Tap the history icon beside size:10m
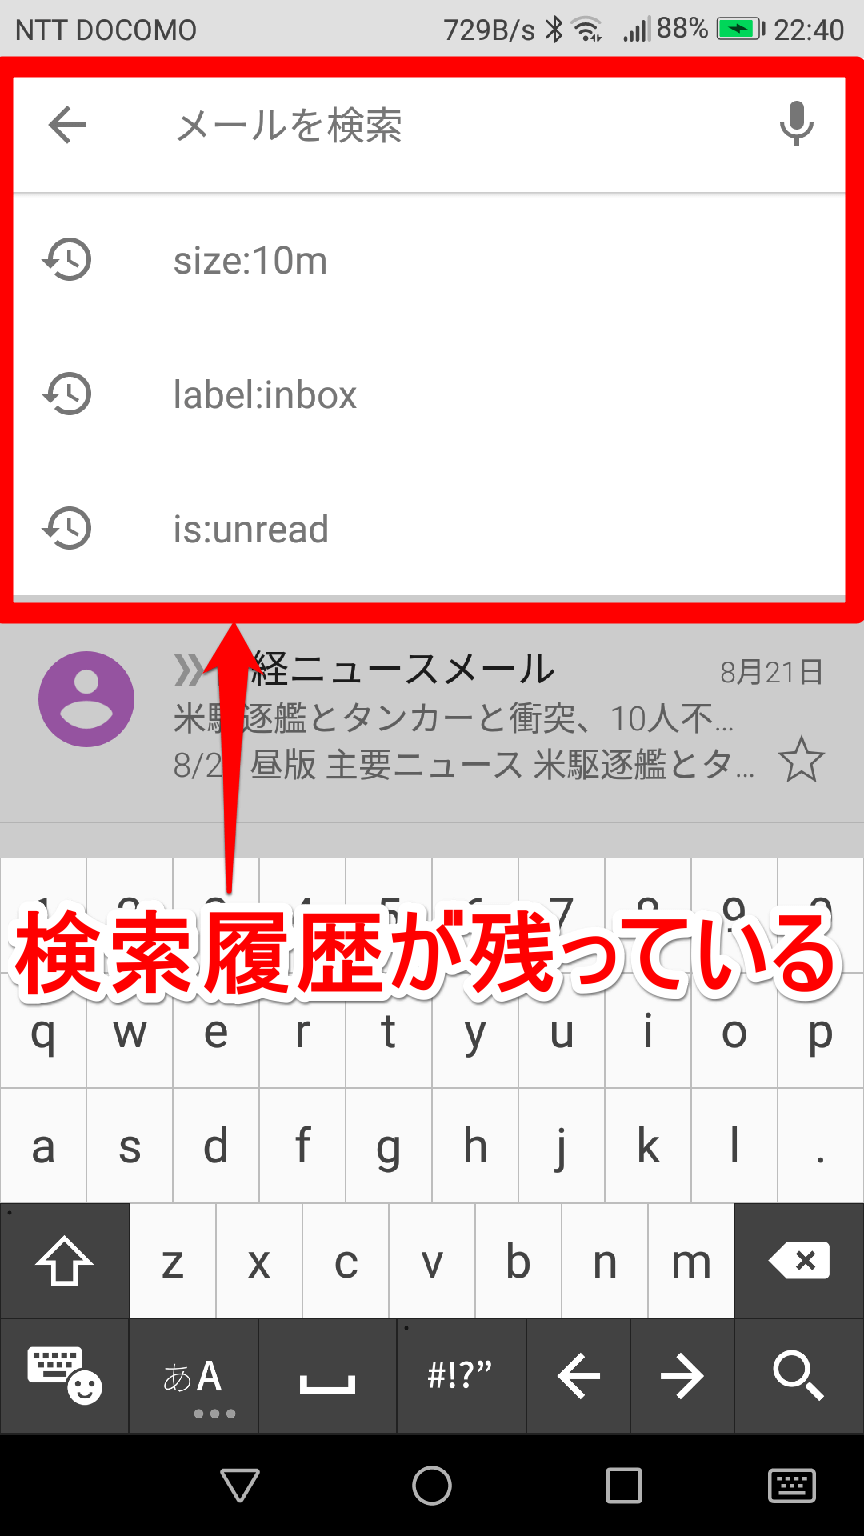 (66, 261)
